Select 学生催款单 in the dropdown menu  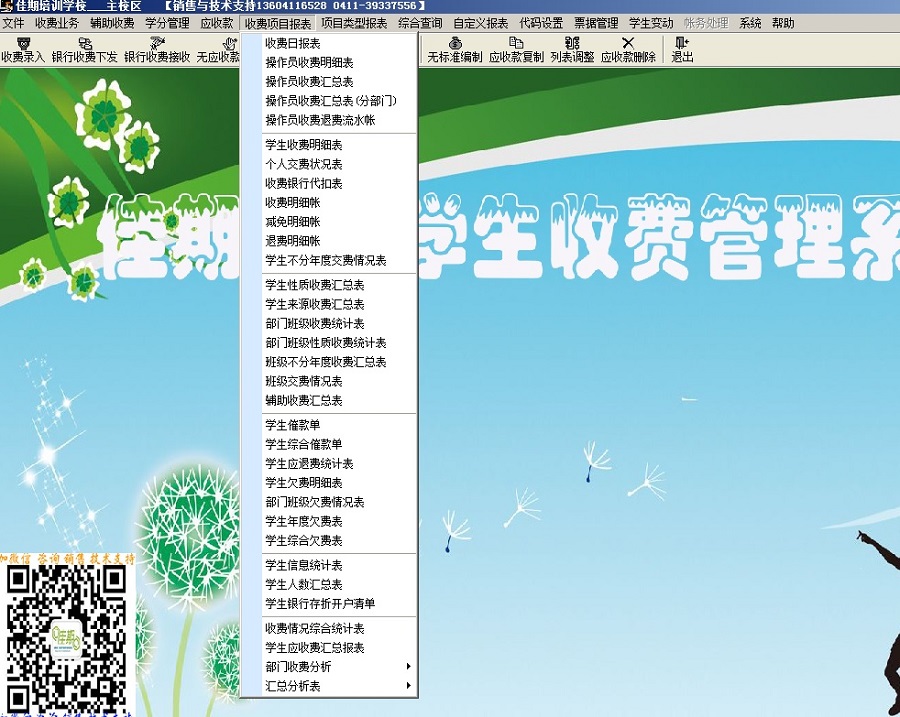point(292,425)
